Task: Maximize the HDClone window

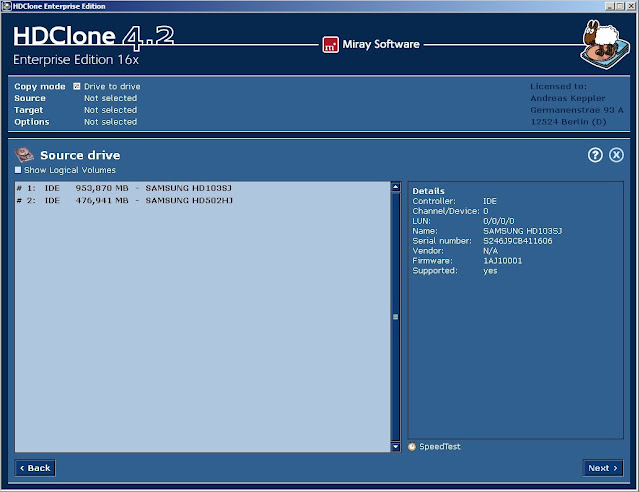Action: pos(620,6)
